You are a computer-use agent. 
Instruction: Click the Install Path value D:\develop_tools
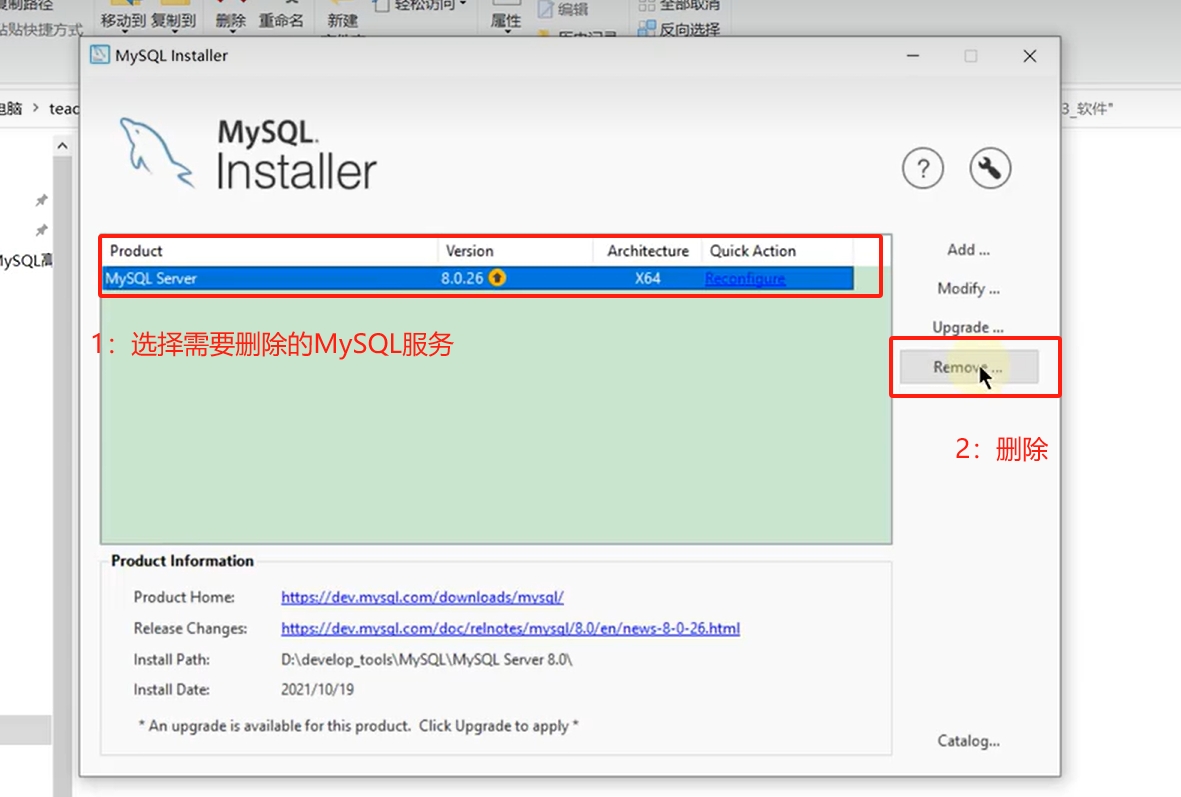(x=426, y=659)
